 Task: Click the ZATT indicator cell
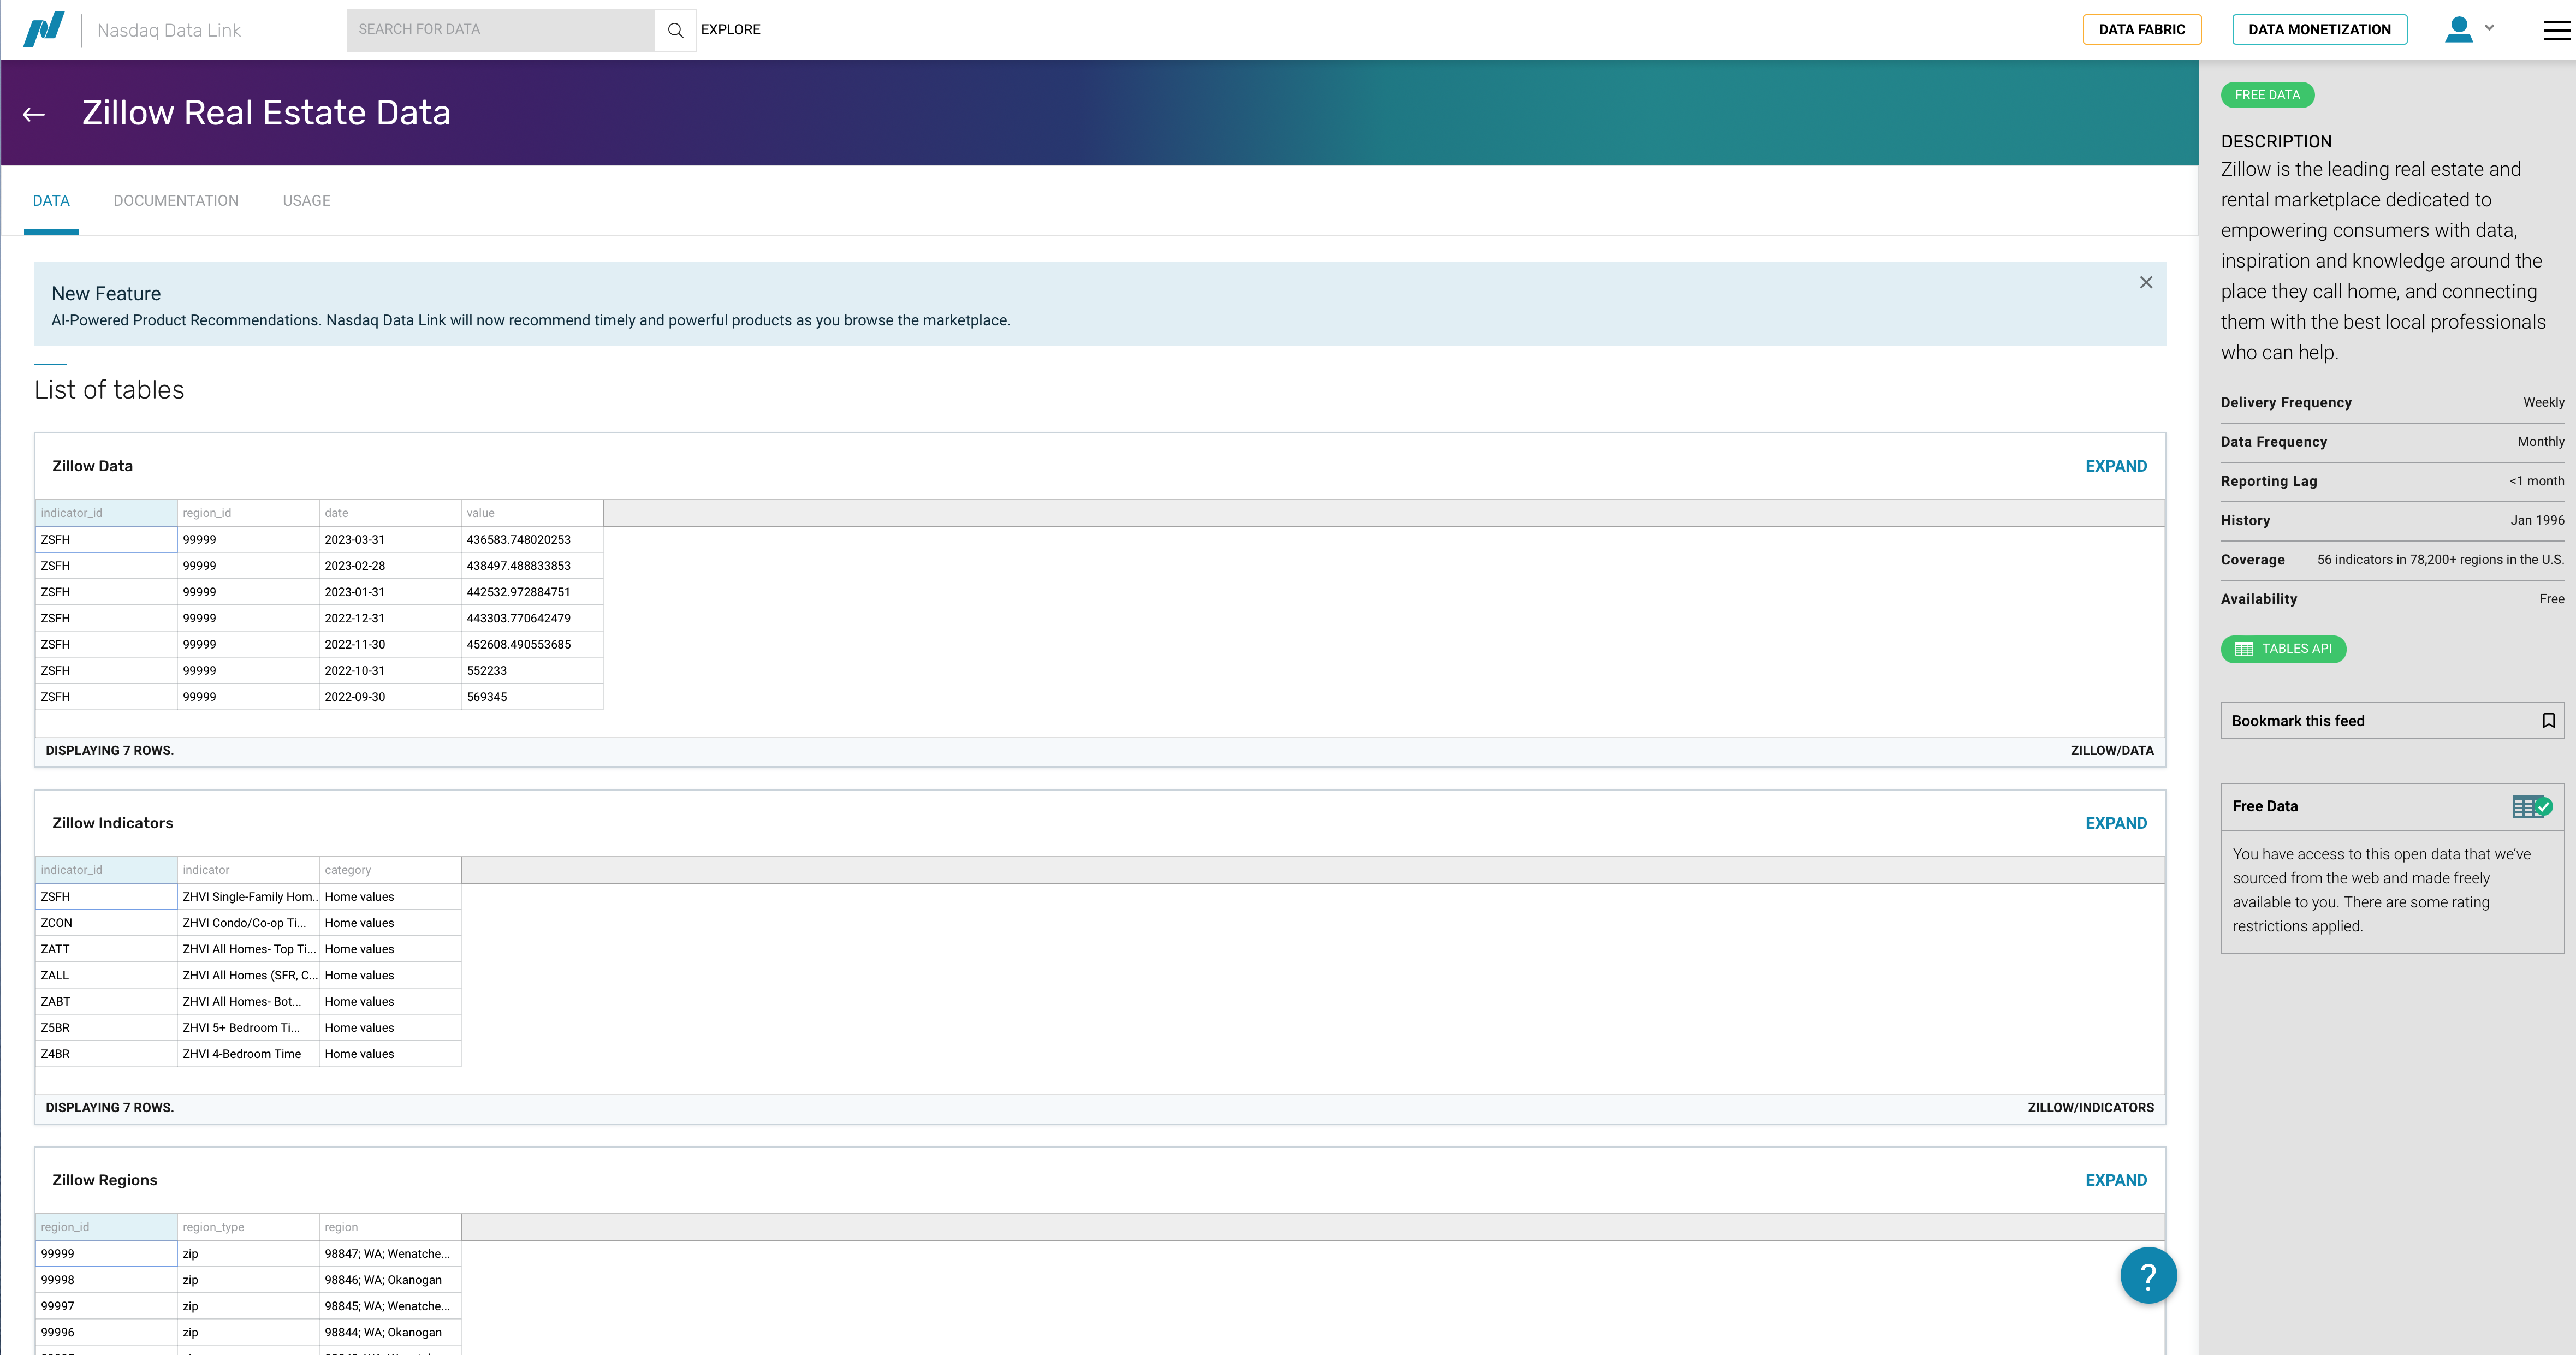[106, 949]
